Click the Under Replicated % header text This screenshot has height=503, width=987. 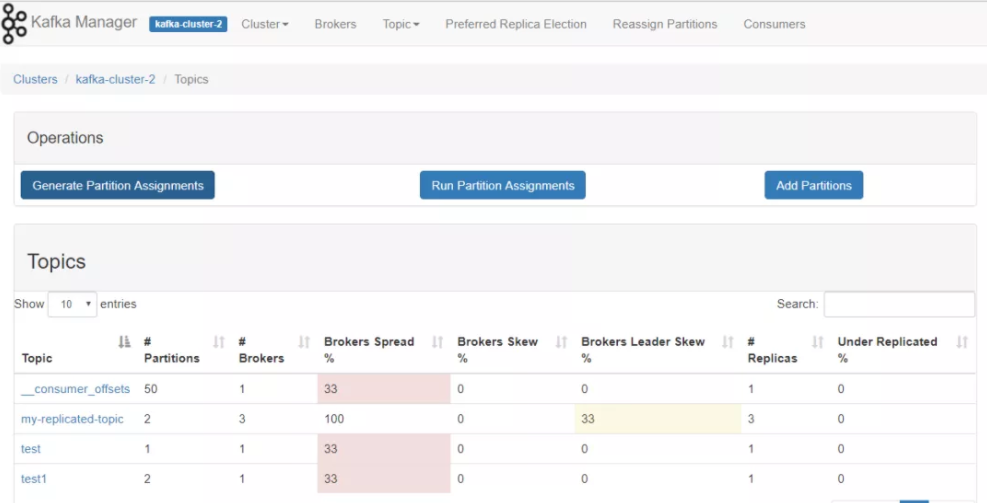[x=887, y=350]
